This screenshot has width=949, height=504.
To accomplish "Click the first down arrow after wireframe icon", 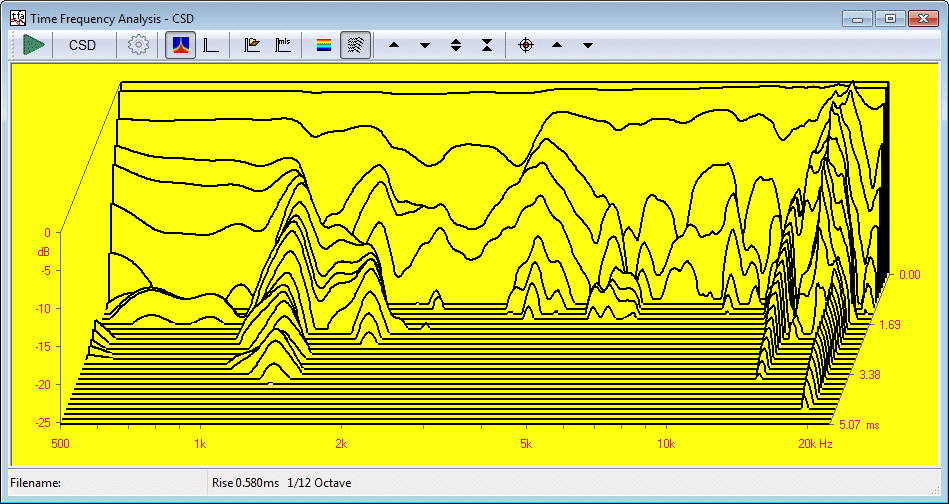I will pyautogui.click(x=425, y=45).
